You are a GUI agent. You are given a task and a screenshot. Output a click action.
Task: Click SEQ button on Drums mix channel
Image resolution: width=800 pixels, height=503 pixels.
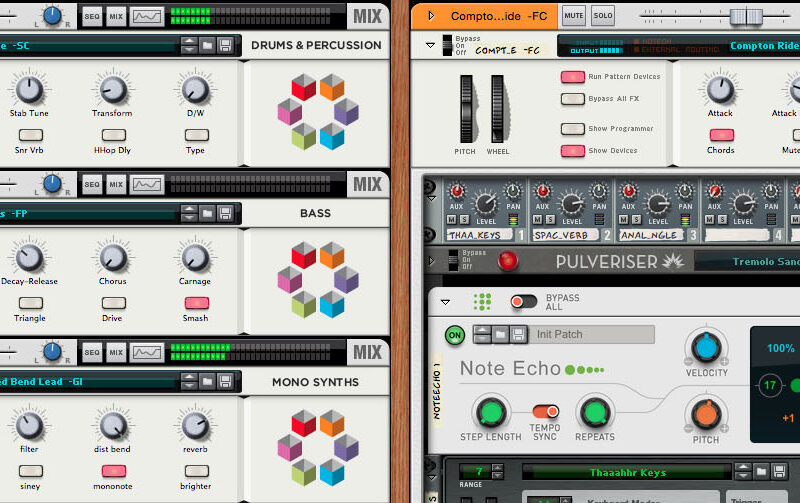click(x=92, y=16)
